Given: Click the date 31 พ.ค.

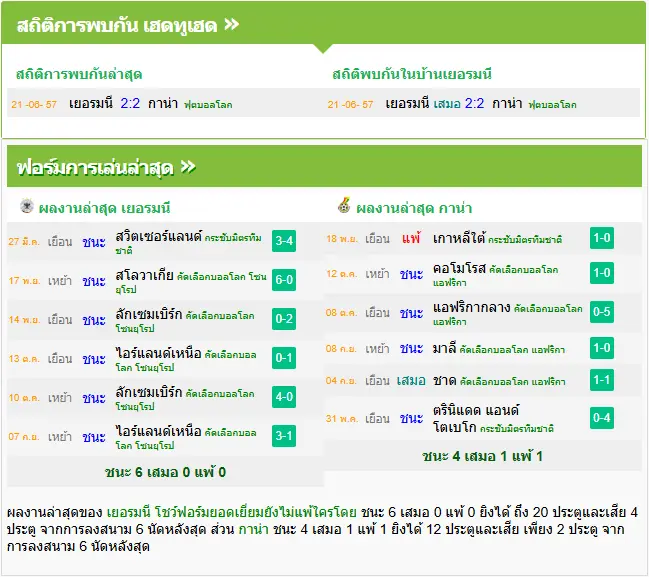Looking at the screenshot, I should click(342, 418).
